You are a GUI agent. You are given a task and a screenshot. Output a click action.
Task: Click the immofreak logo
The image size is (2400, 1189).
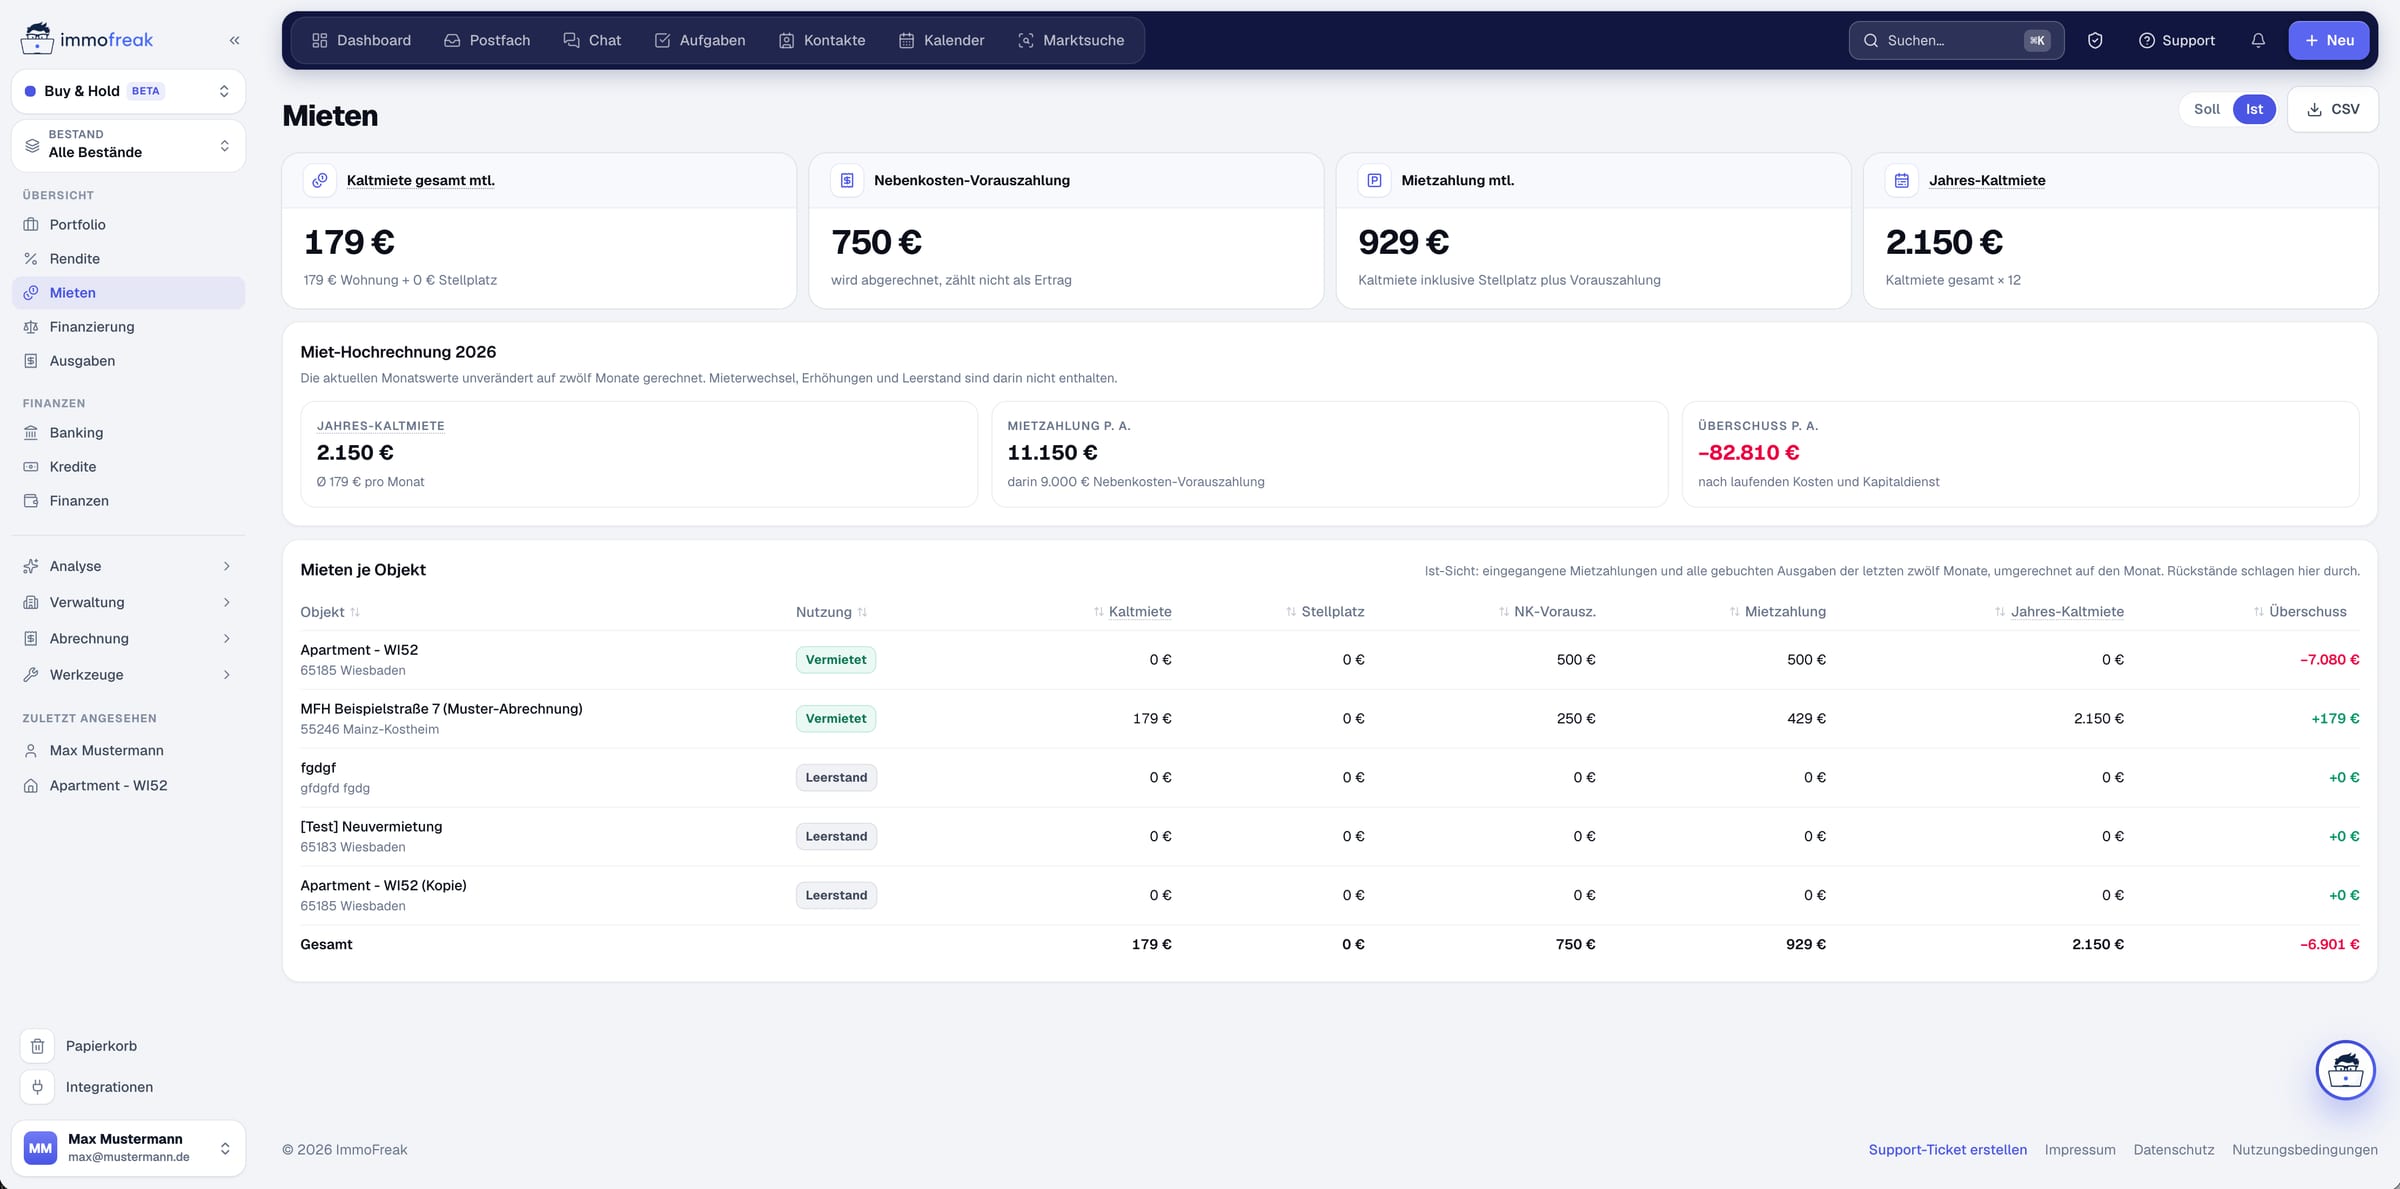(x=87, y=39)
